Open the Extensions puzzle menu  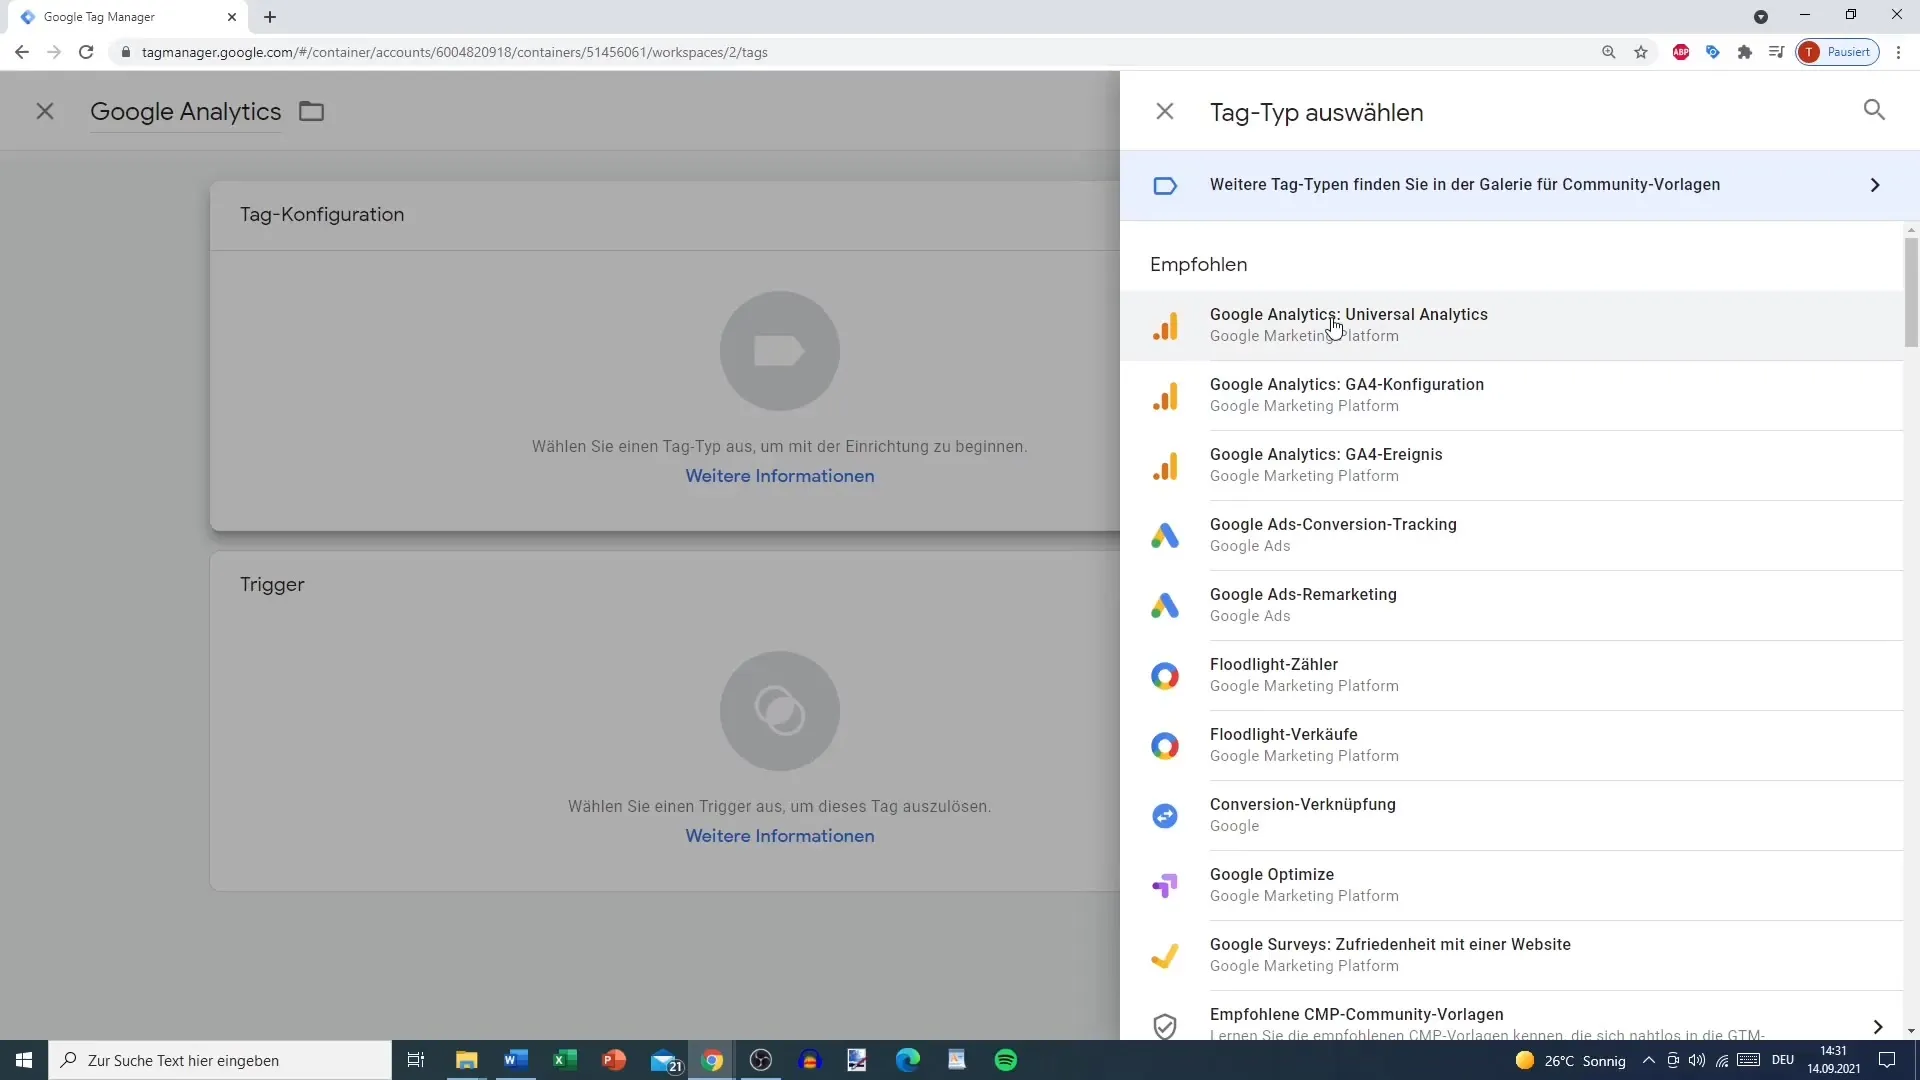(x=1745, y=52)
